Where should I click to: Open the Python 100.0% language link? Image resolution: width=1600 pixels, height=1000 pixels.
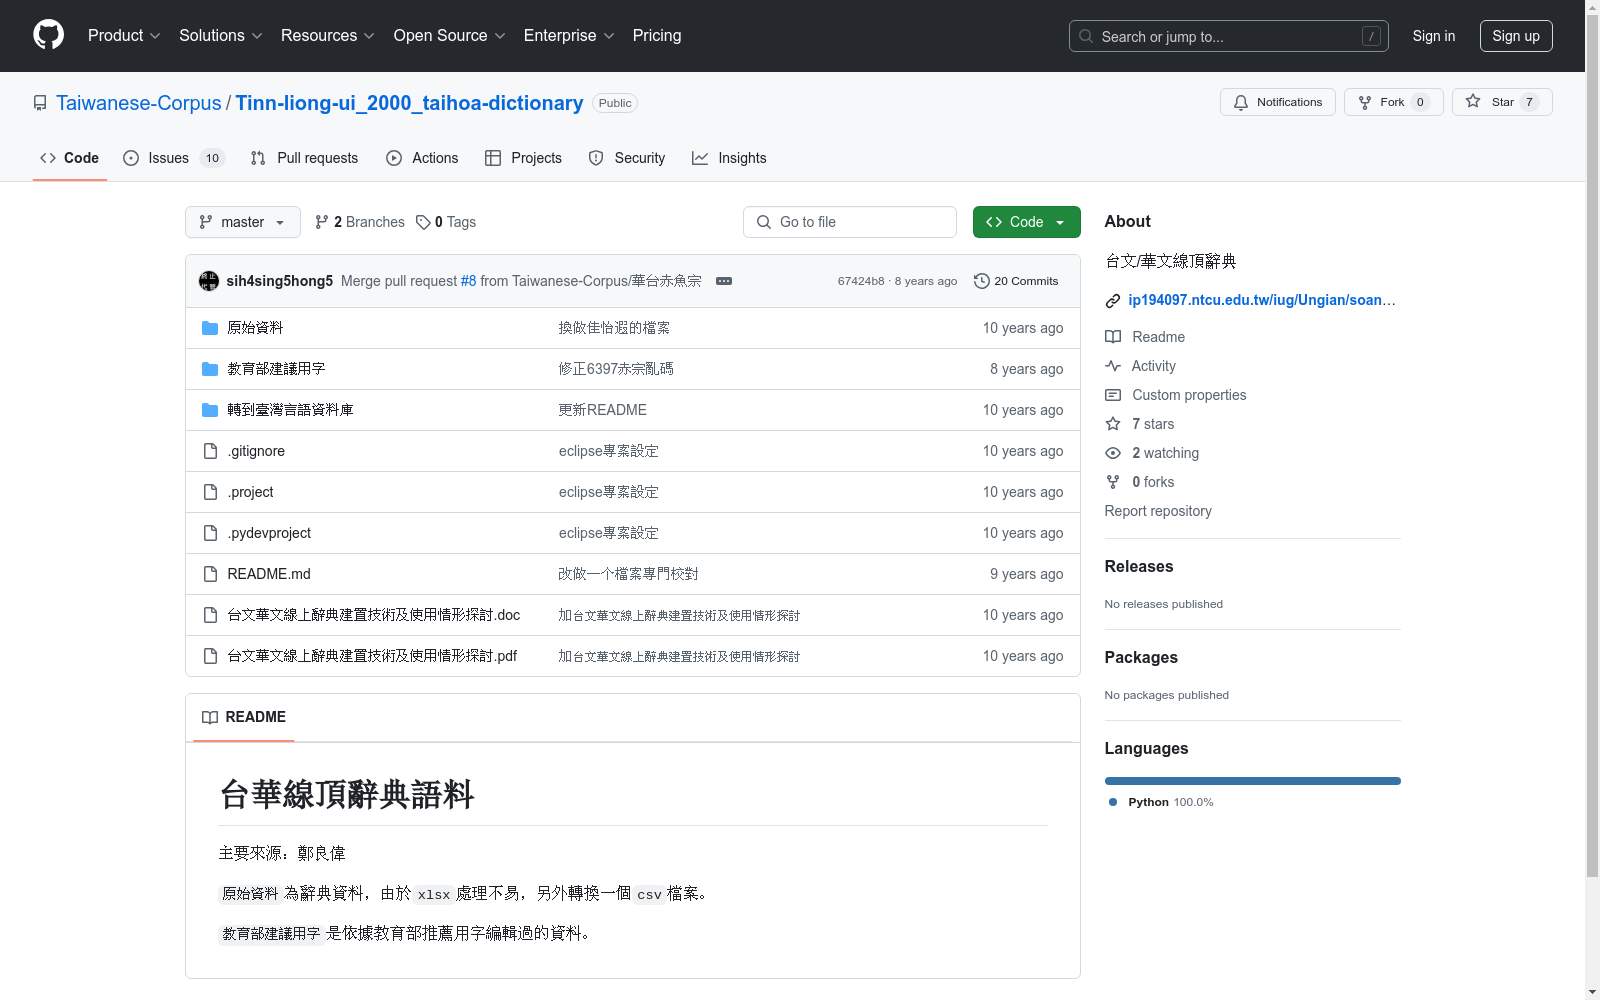1161,802
